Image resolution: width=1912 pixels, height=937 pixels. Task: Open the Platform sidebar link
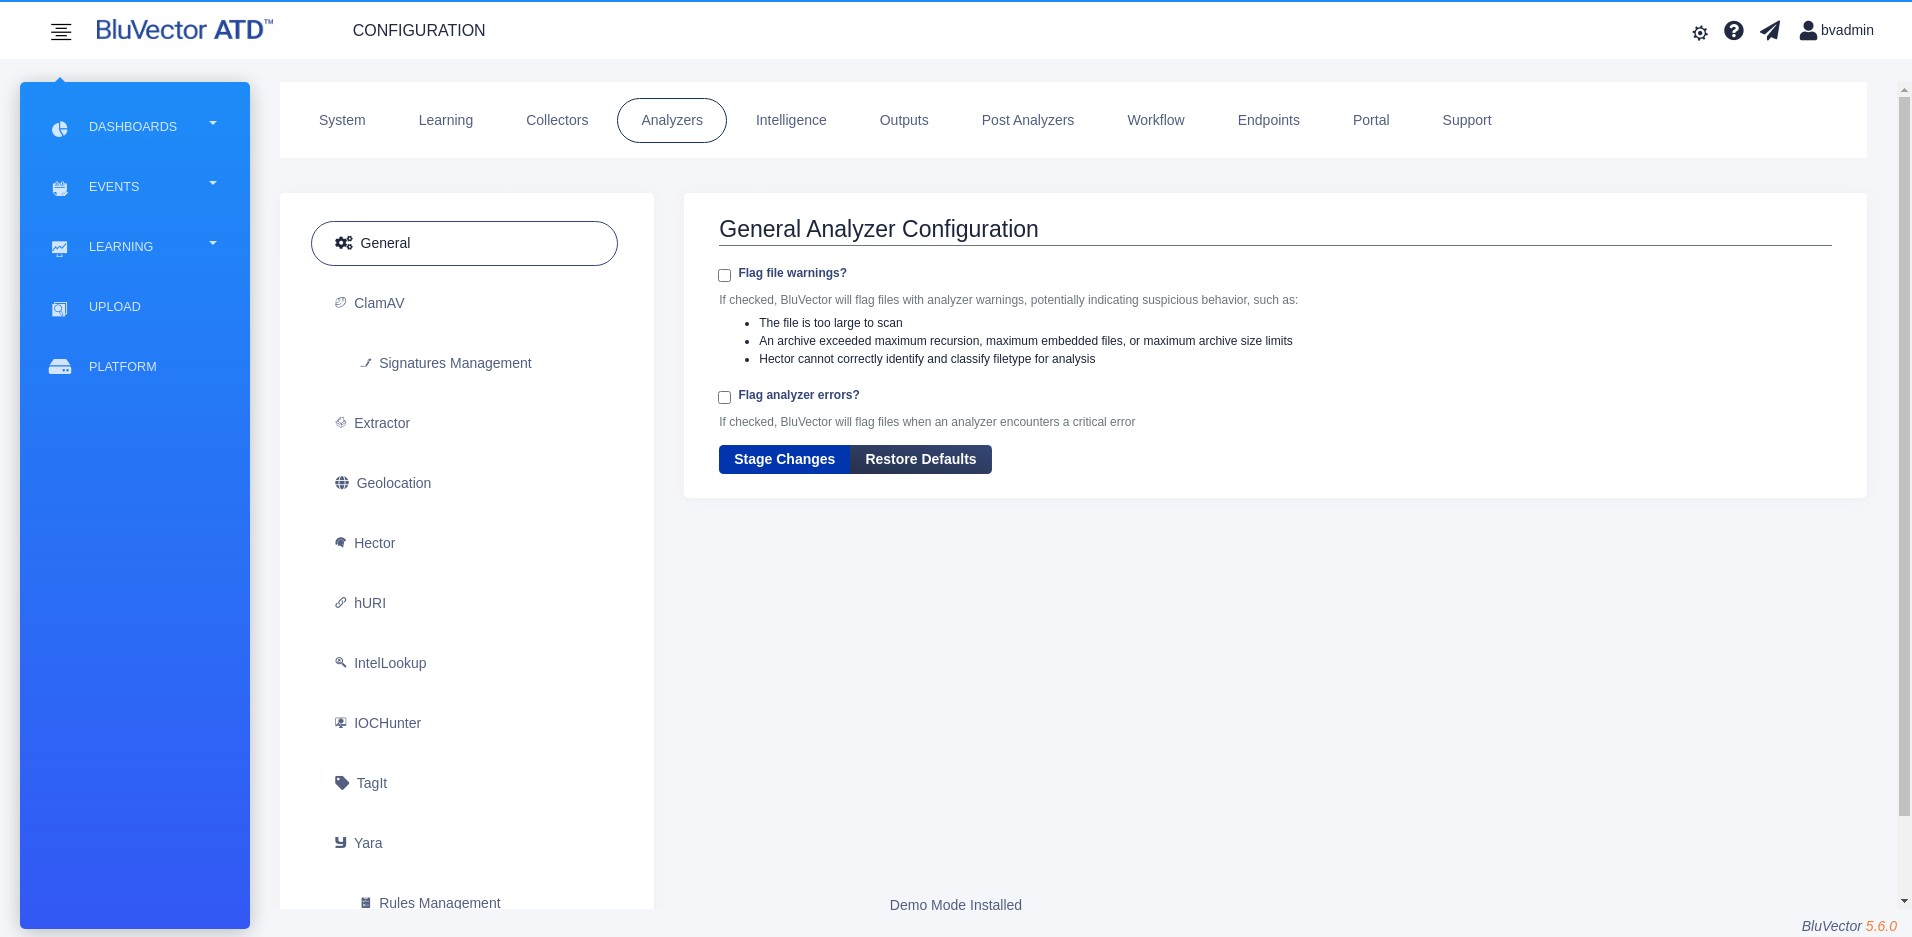click(x=123, y=367)
